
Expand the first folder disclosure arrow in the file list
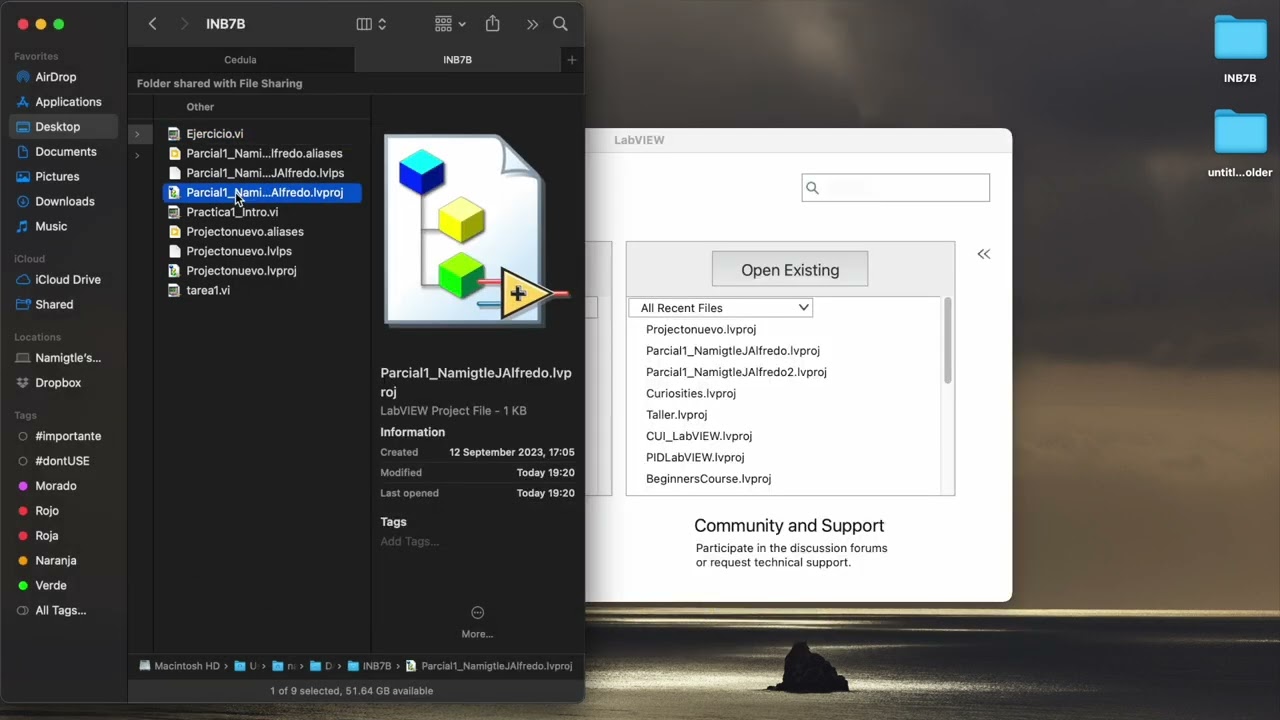137,134
